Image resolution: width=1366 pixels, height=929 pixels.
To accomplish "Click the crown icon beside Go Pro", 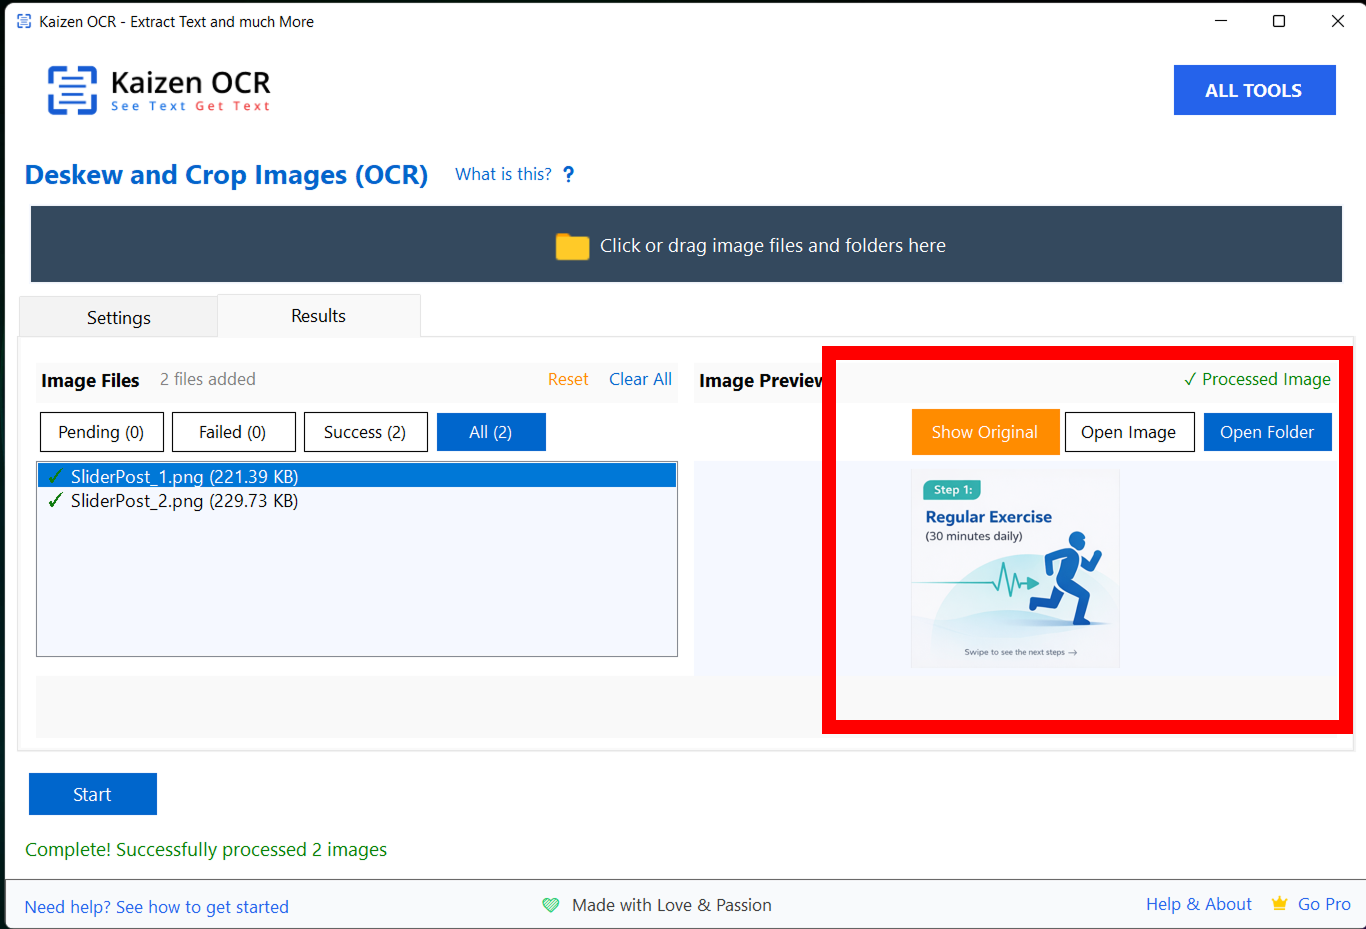I will (1279, 904).
